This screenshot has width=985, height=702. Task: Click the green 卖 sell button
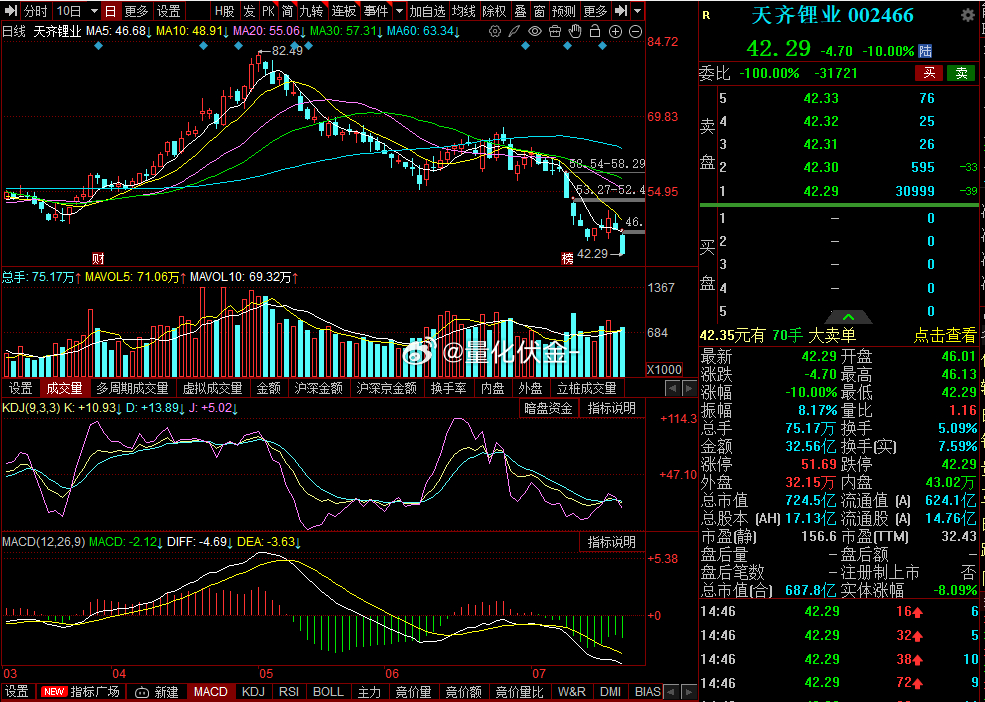click(961, 73)
